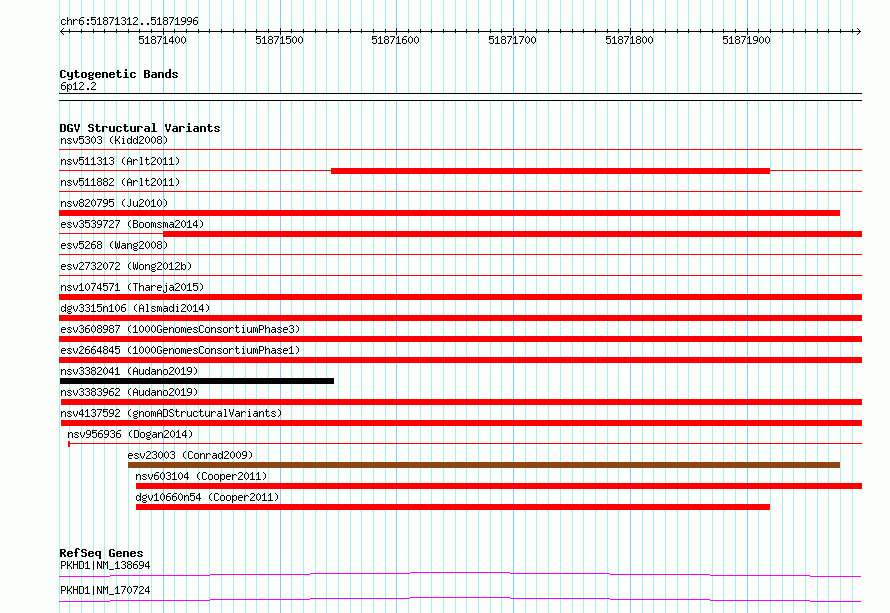Open nsv1074571 (Thareja2015) label
Screen dimensions: 890x613
[x=132, y=287]
